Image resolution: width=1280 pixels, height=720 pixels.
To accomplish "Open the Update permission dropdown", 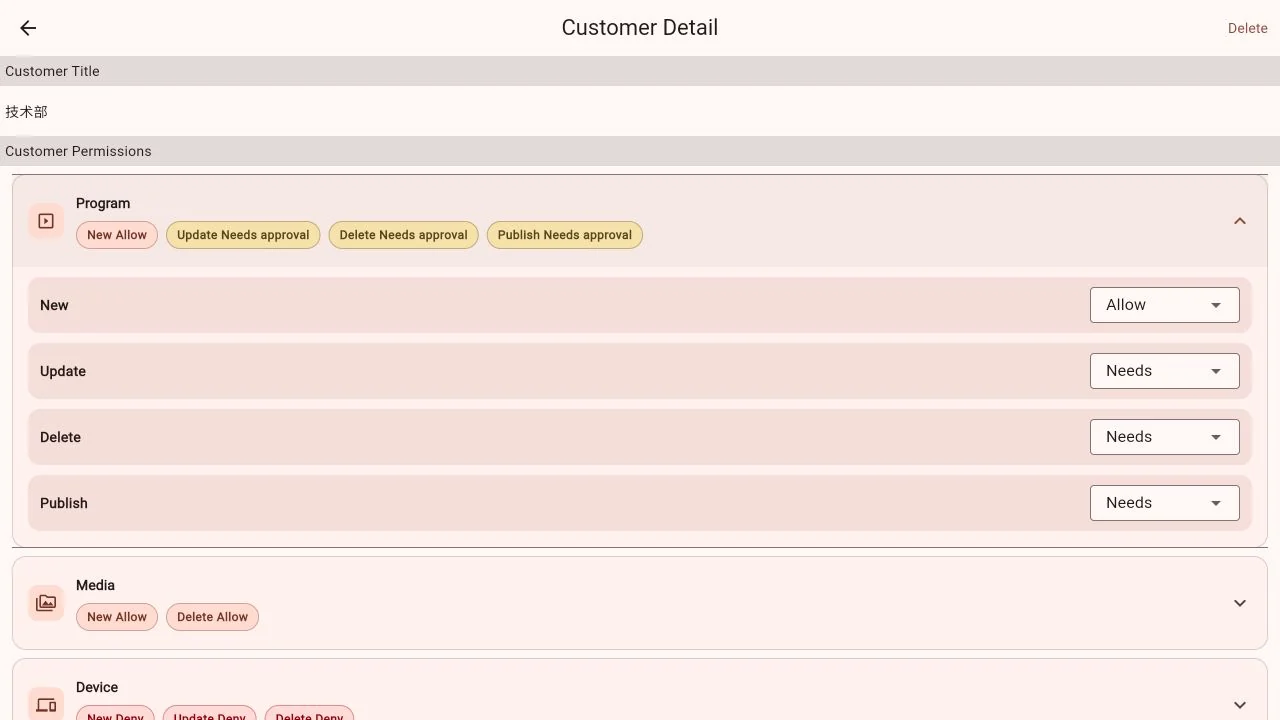I will tap(1164, 371).
